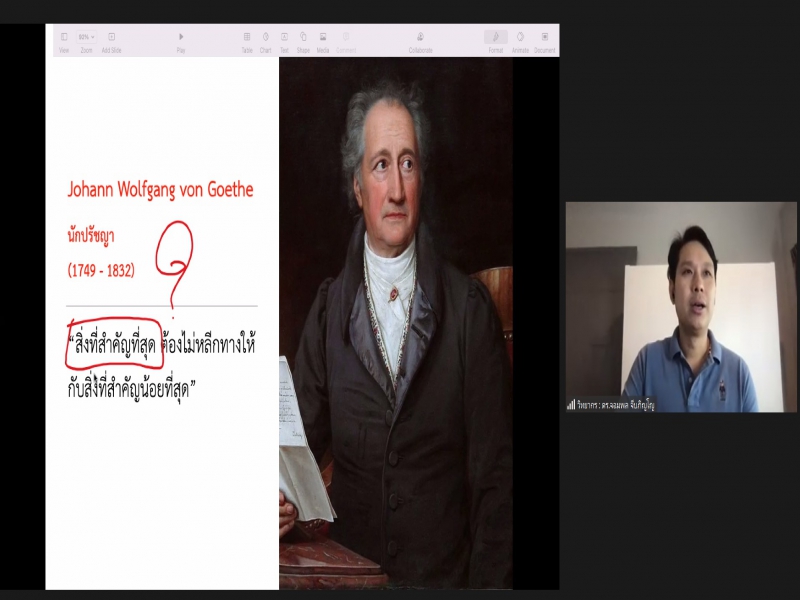Open the Shape picker
The image size is (800, 600).
[303, 38]
